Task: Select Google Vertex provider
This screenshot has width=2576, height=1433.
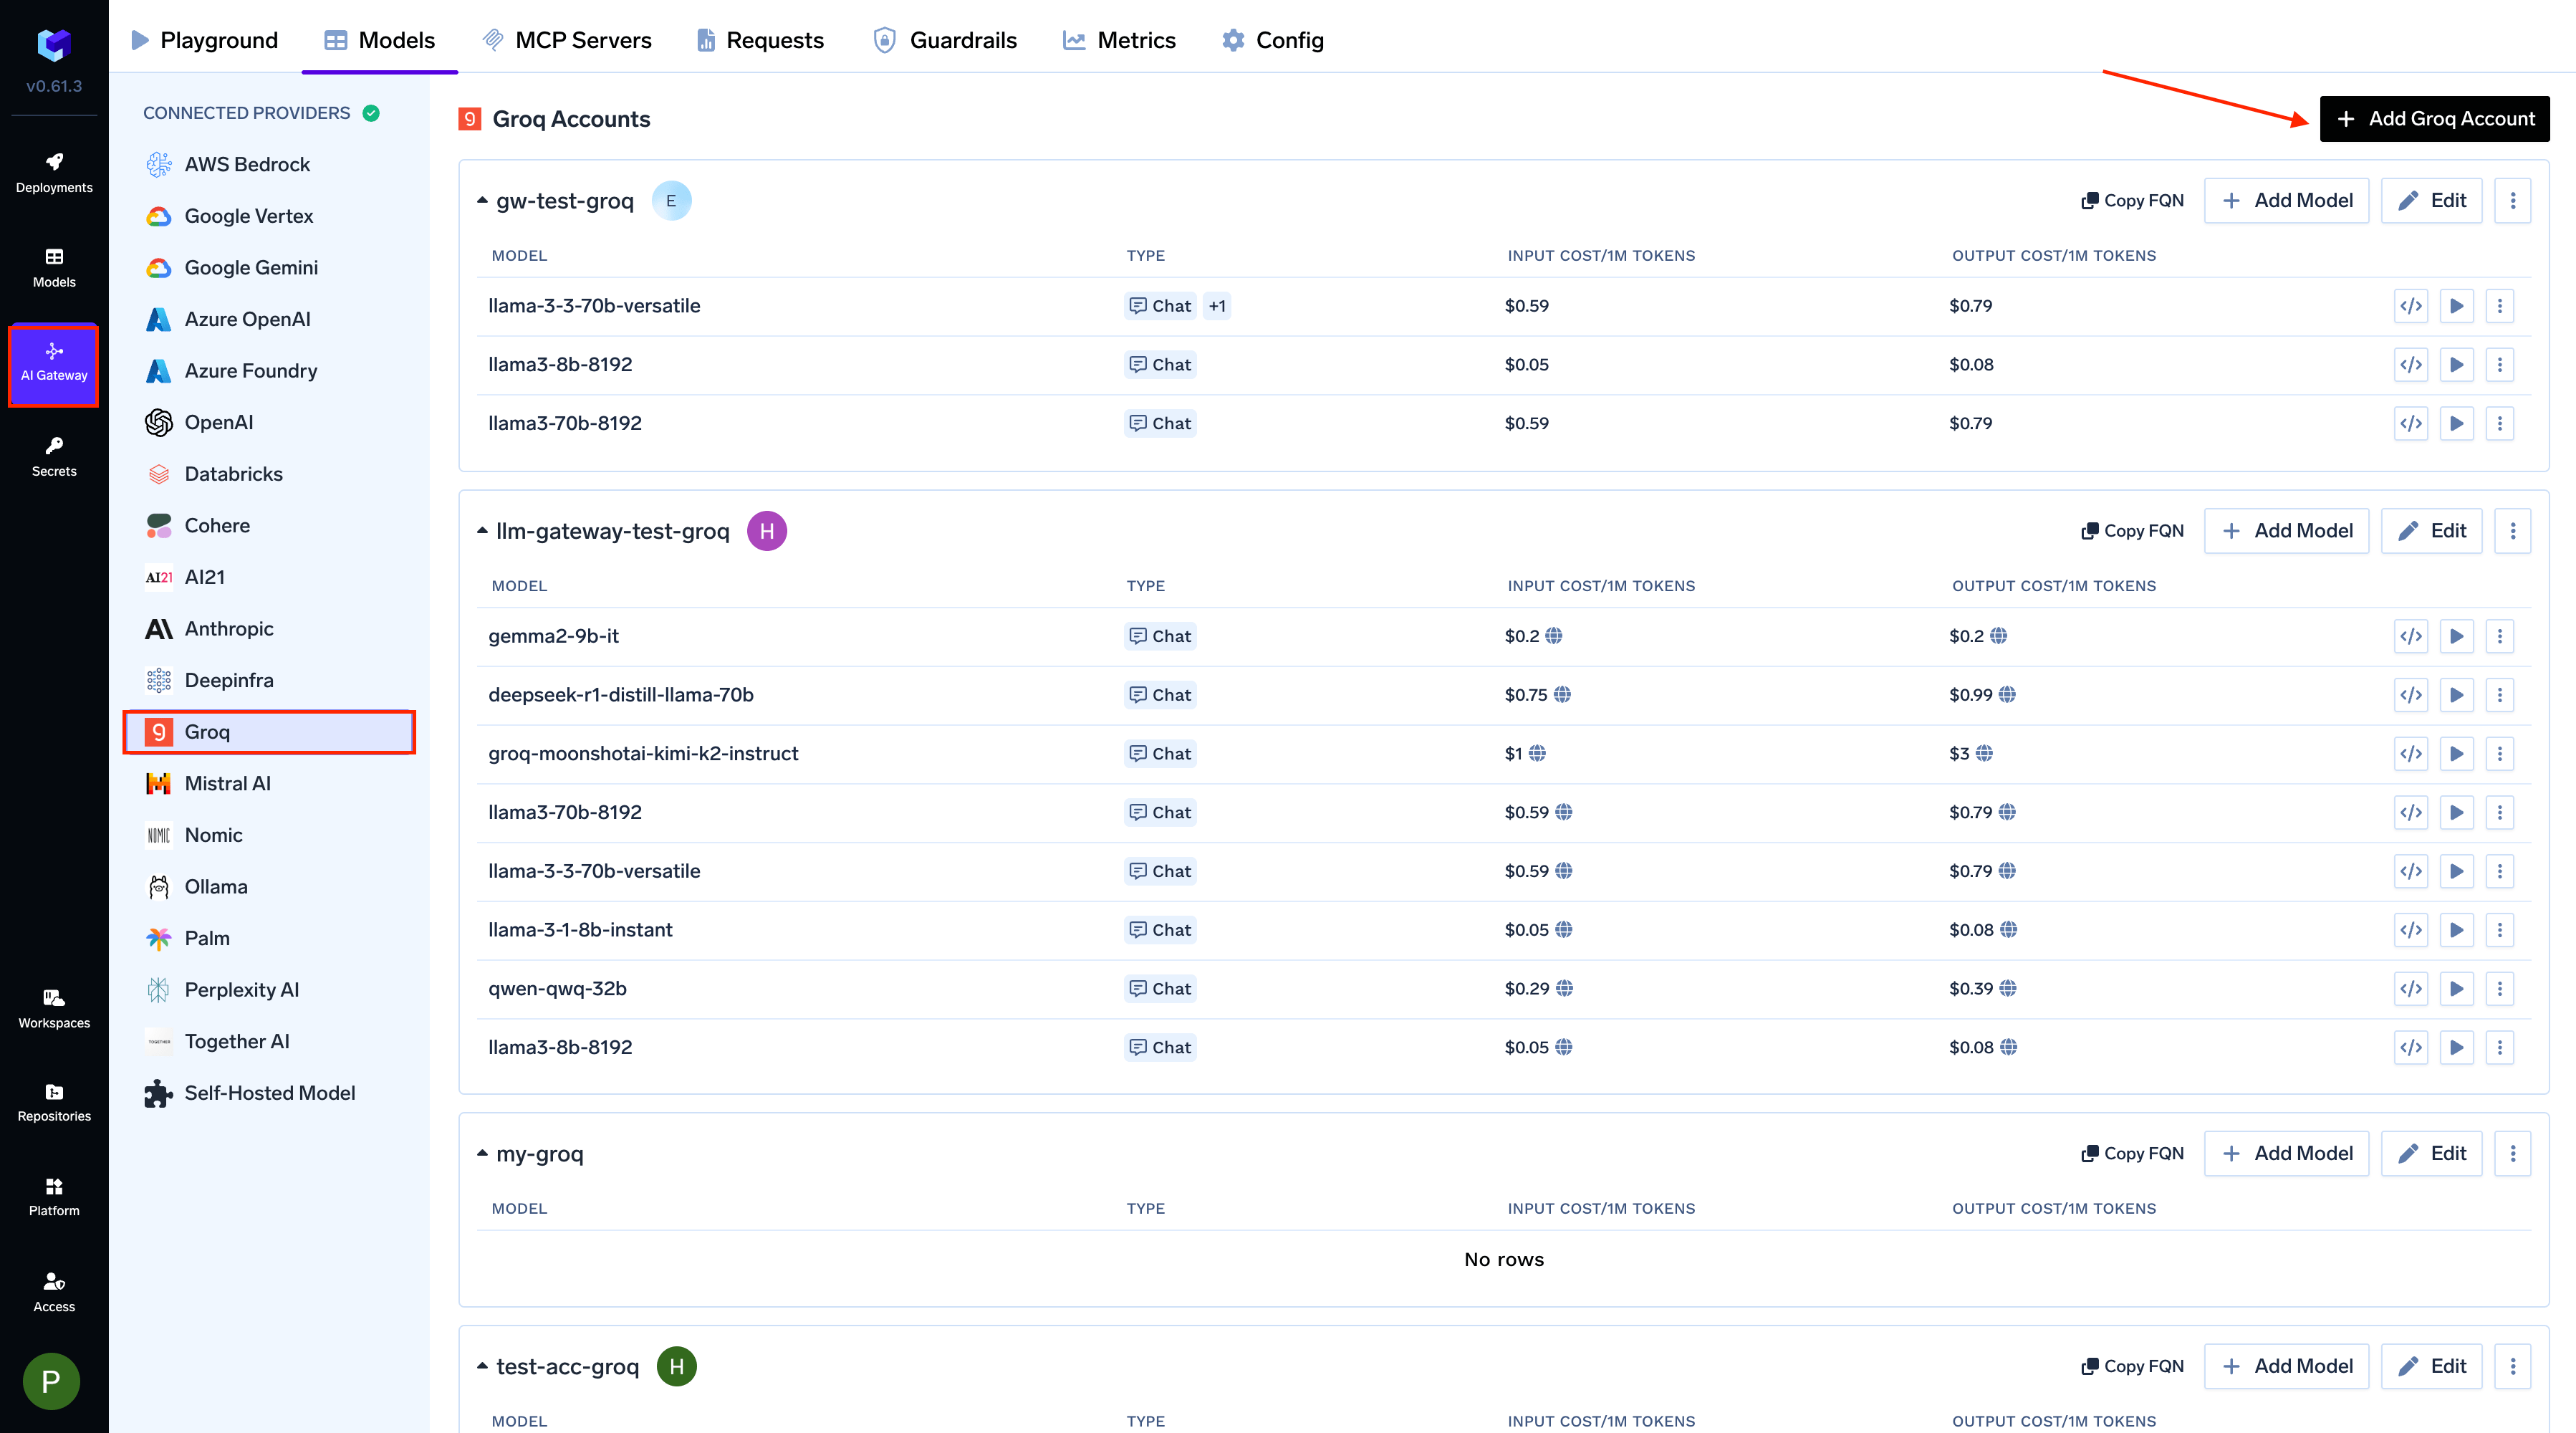Action: 268,217
